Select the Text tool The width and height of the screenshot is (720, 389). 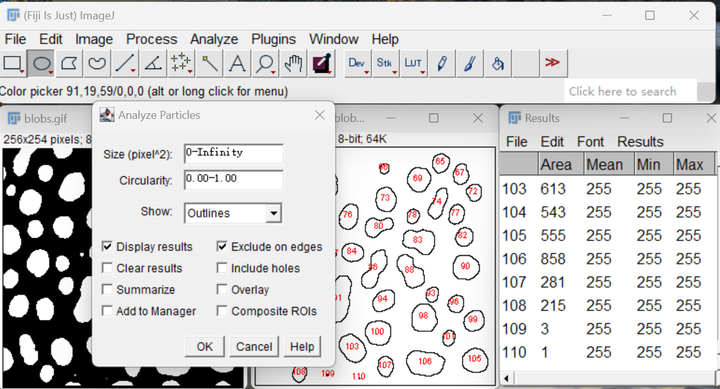(x=237, y=63)
